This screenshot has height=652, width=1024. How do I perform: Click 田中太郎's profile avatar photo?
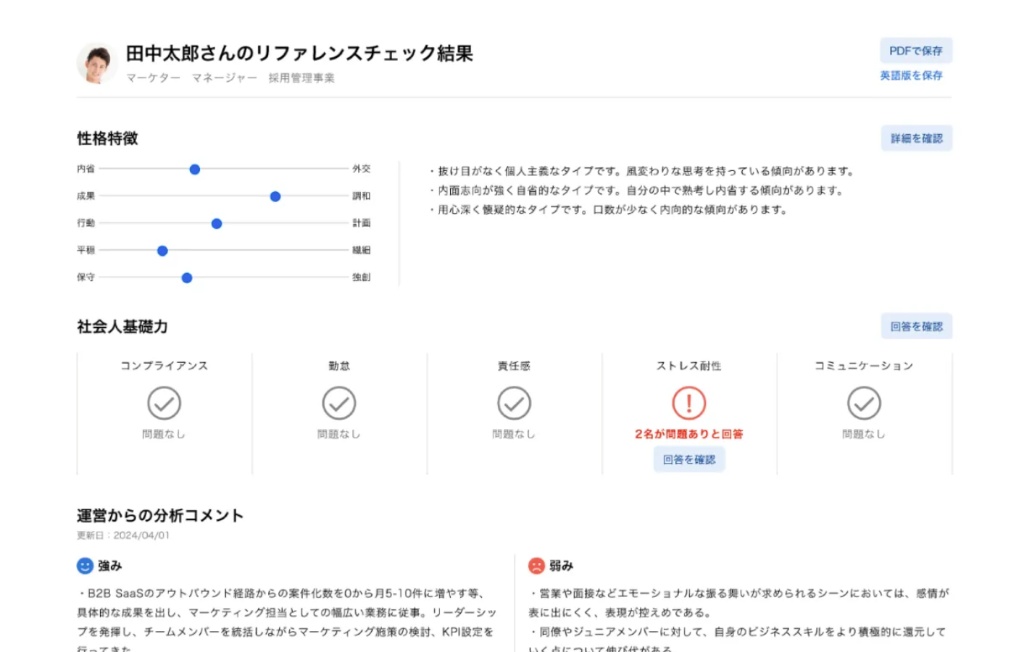pos(97,63)
